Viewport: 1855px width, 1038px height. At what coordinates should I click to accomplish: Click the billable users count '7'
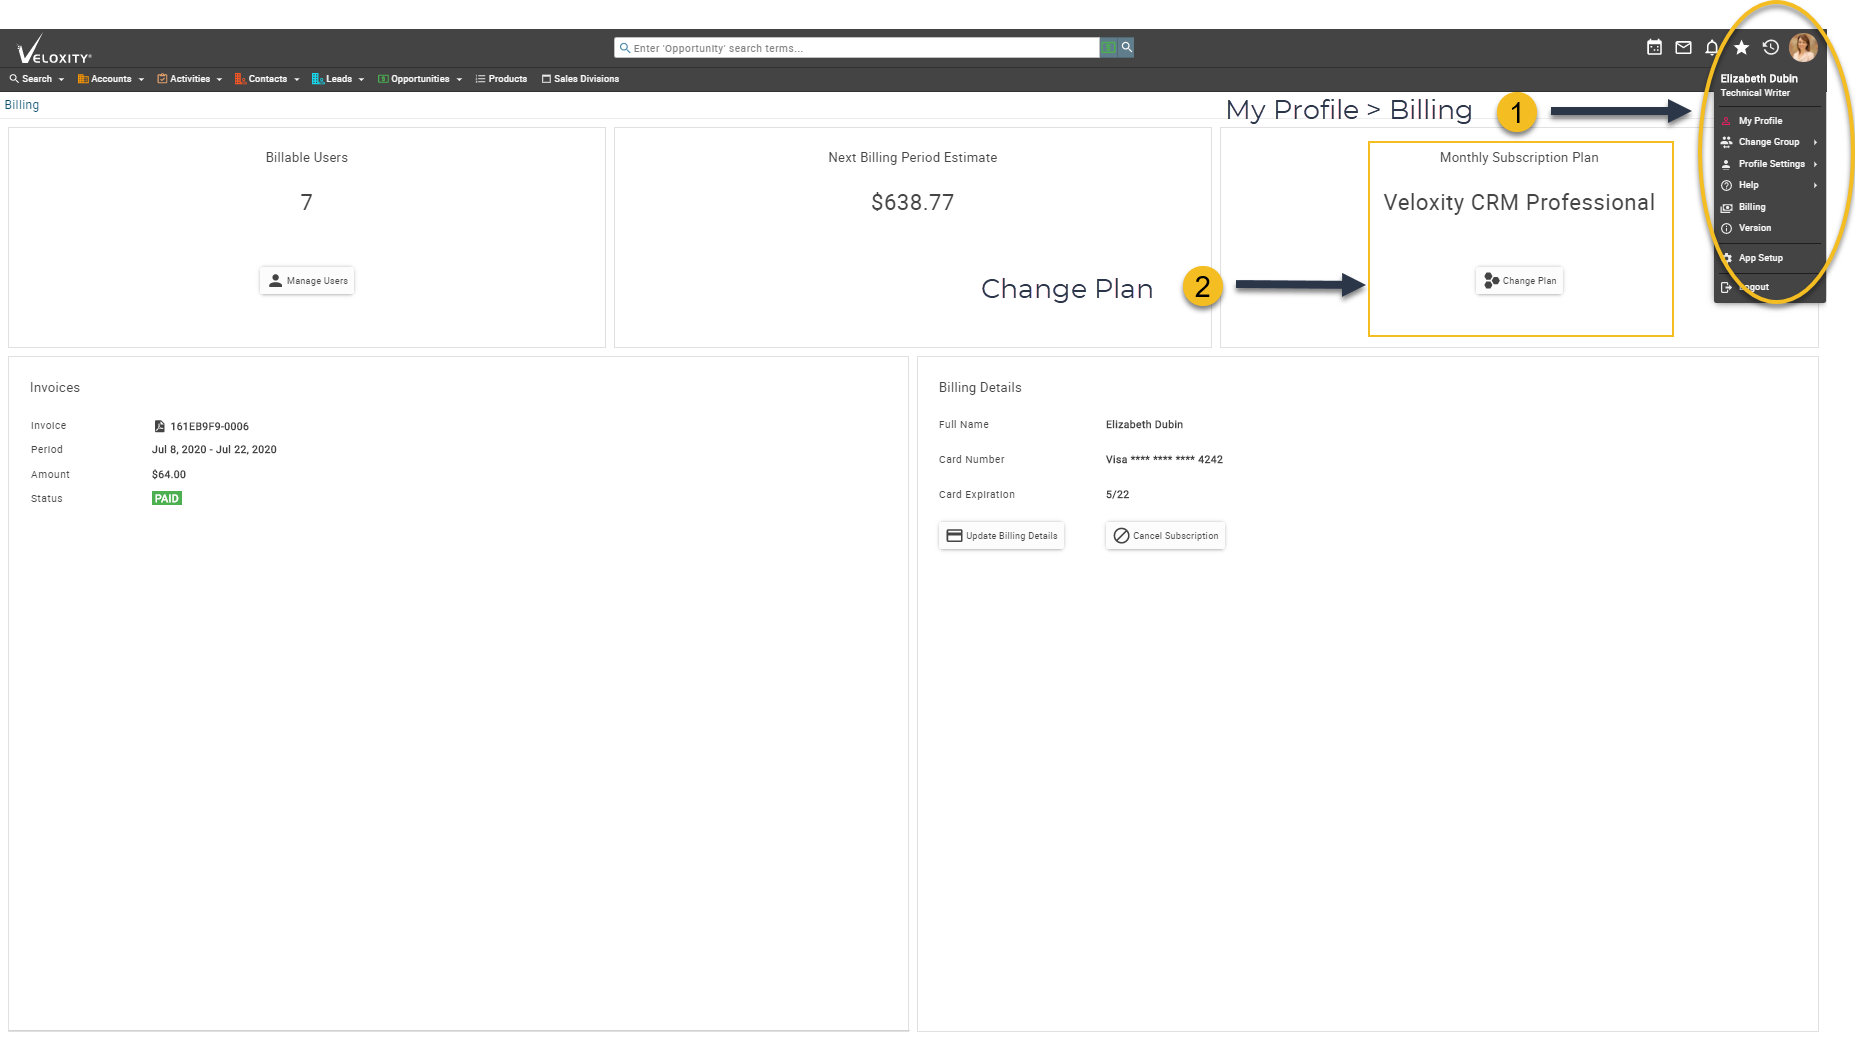(307, 203)
